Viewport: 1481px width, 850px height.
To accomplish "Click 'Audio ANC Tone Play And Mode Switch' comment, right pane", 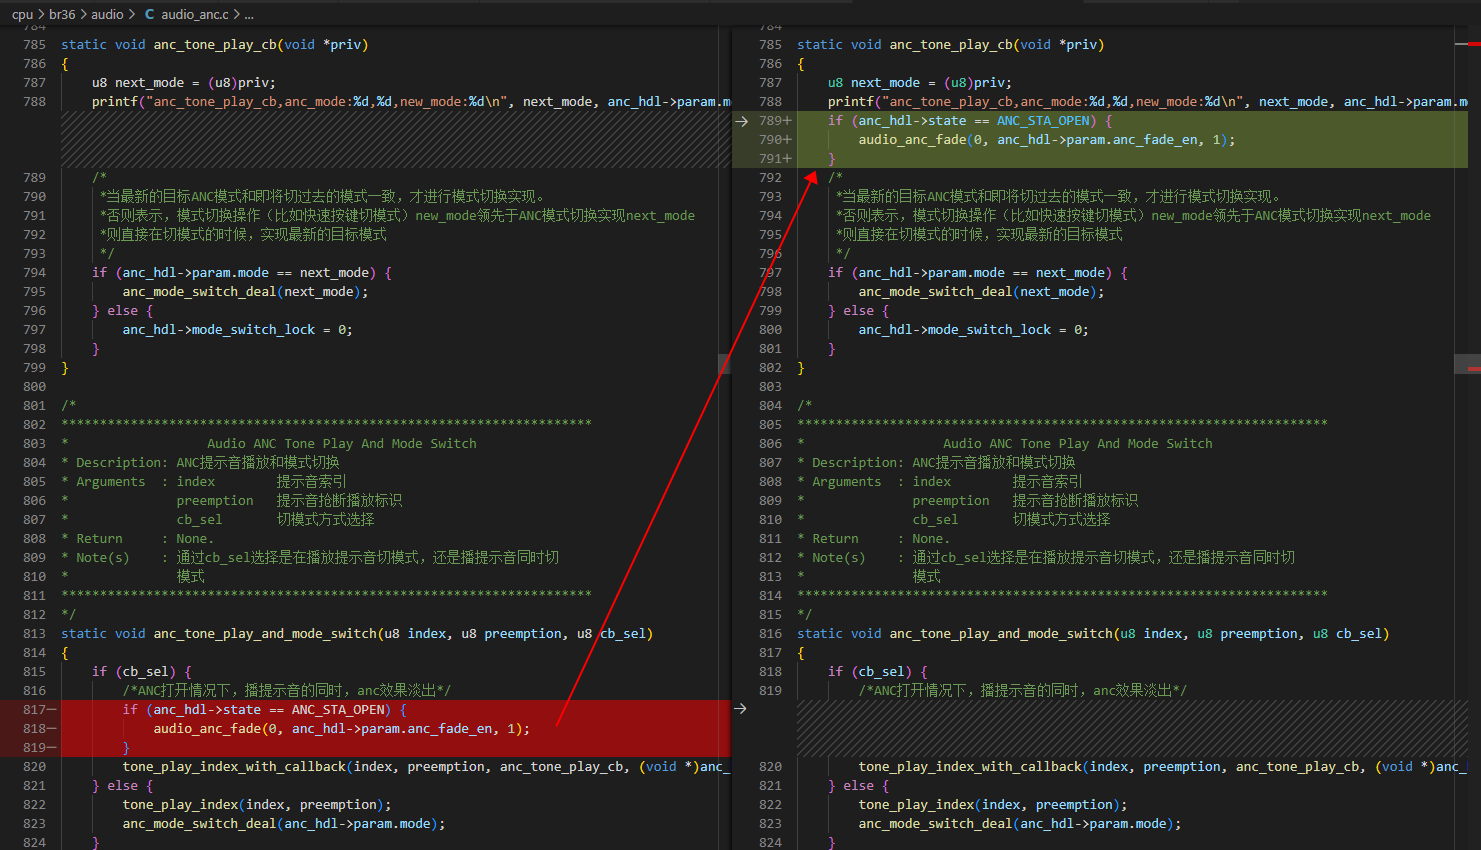I will coord(1078,444).
